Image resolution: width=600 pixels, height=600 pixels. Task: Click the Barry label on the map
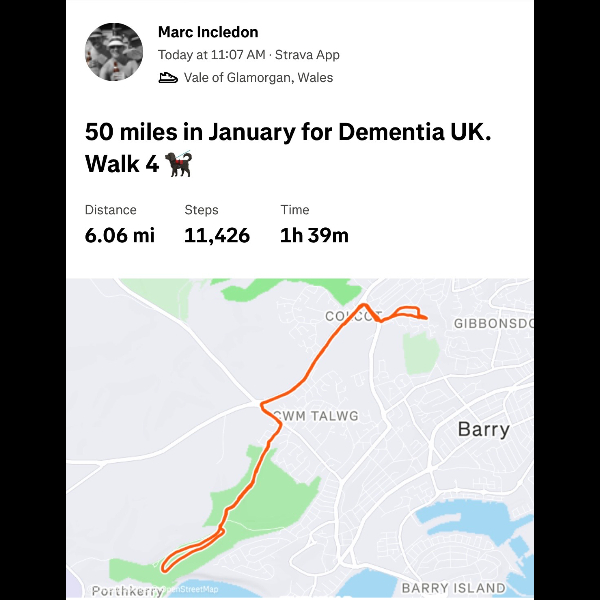click(x=483, y=430)
